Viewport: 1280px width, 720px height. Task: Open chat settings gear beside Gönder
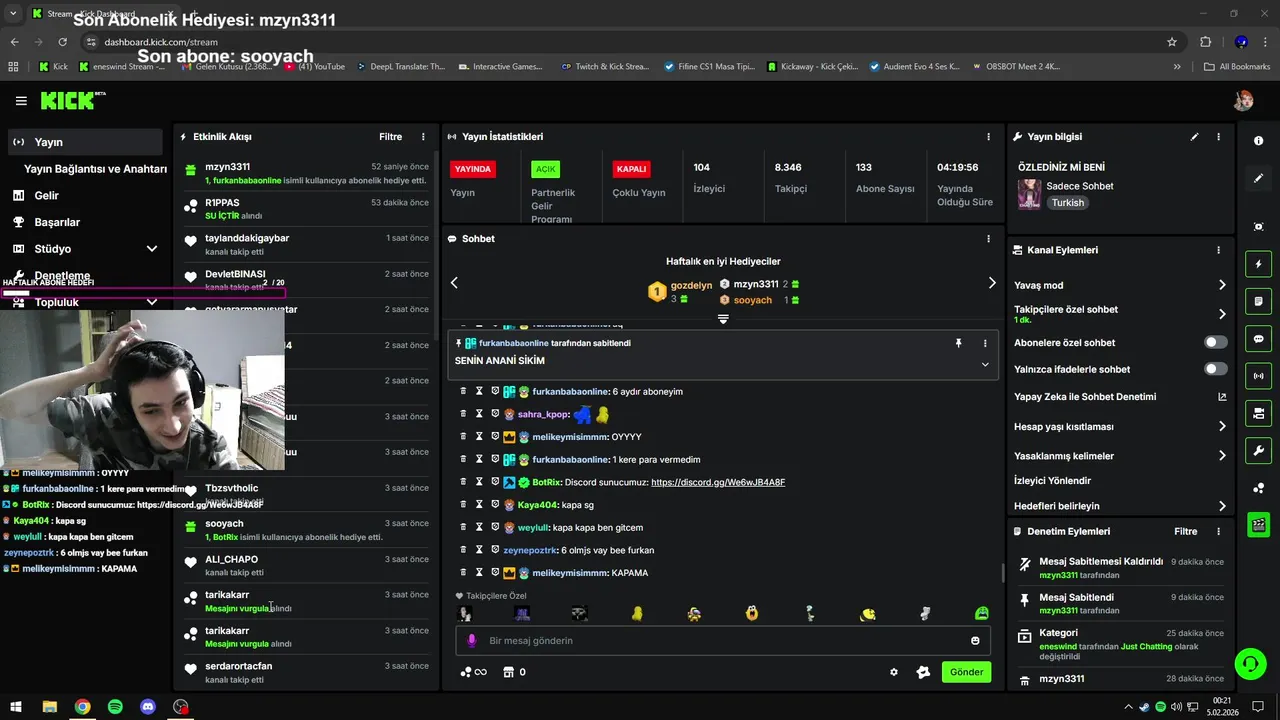coord(894,672)
